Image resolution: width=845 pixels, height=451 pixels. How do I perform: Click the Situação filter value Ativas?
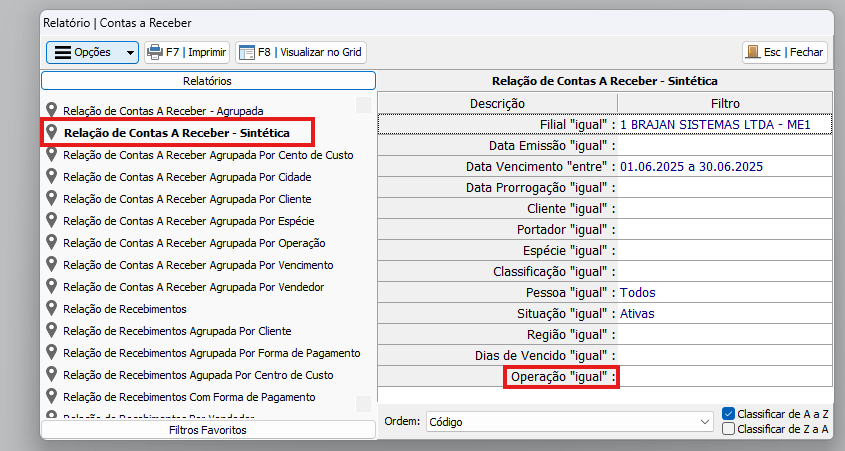pos(637,314)
